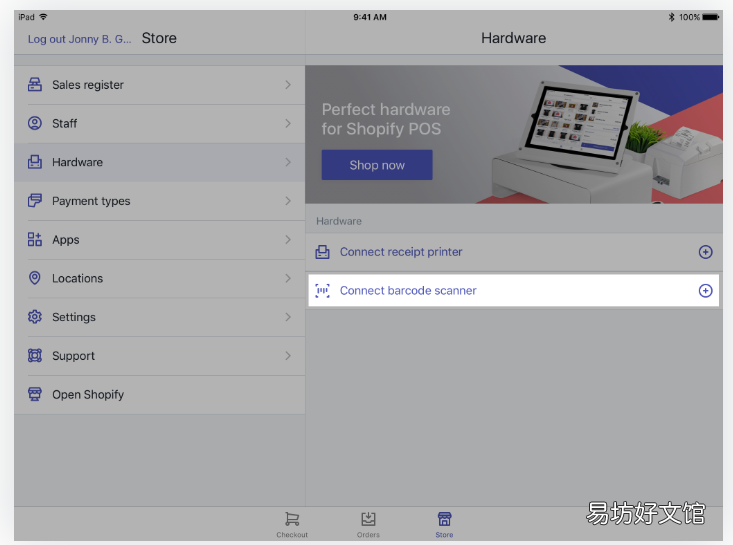Click the receipt printer icon
The height and width of the screenshot is (545, 733).
[x=322, y=252]
